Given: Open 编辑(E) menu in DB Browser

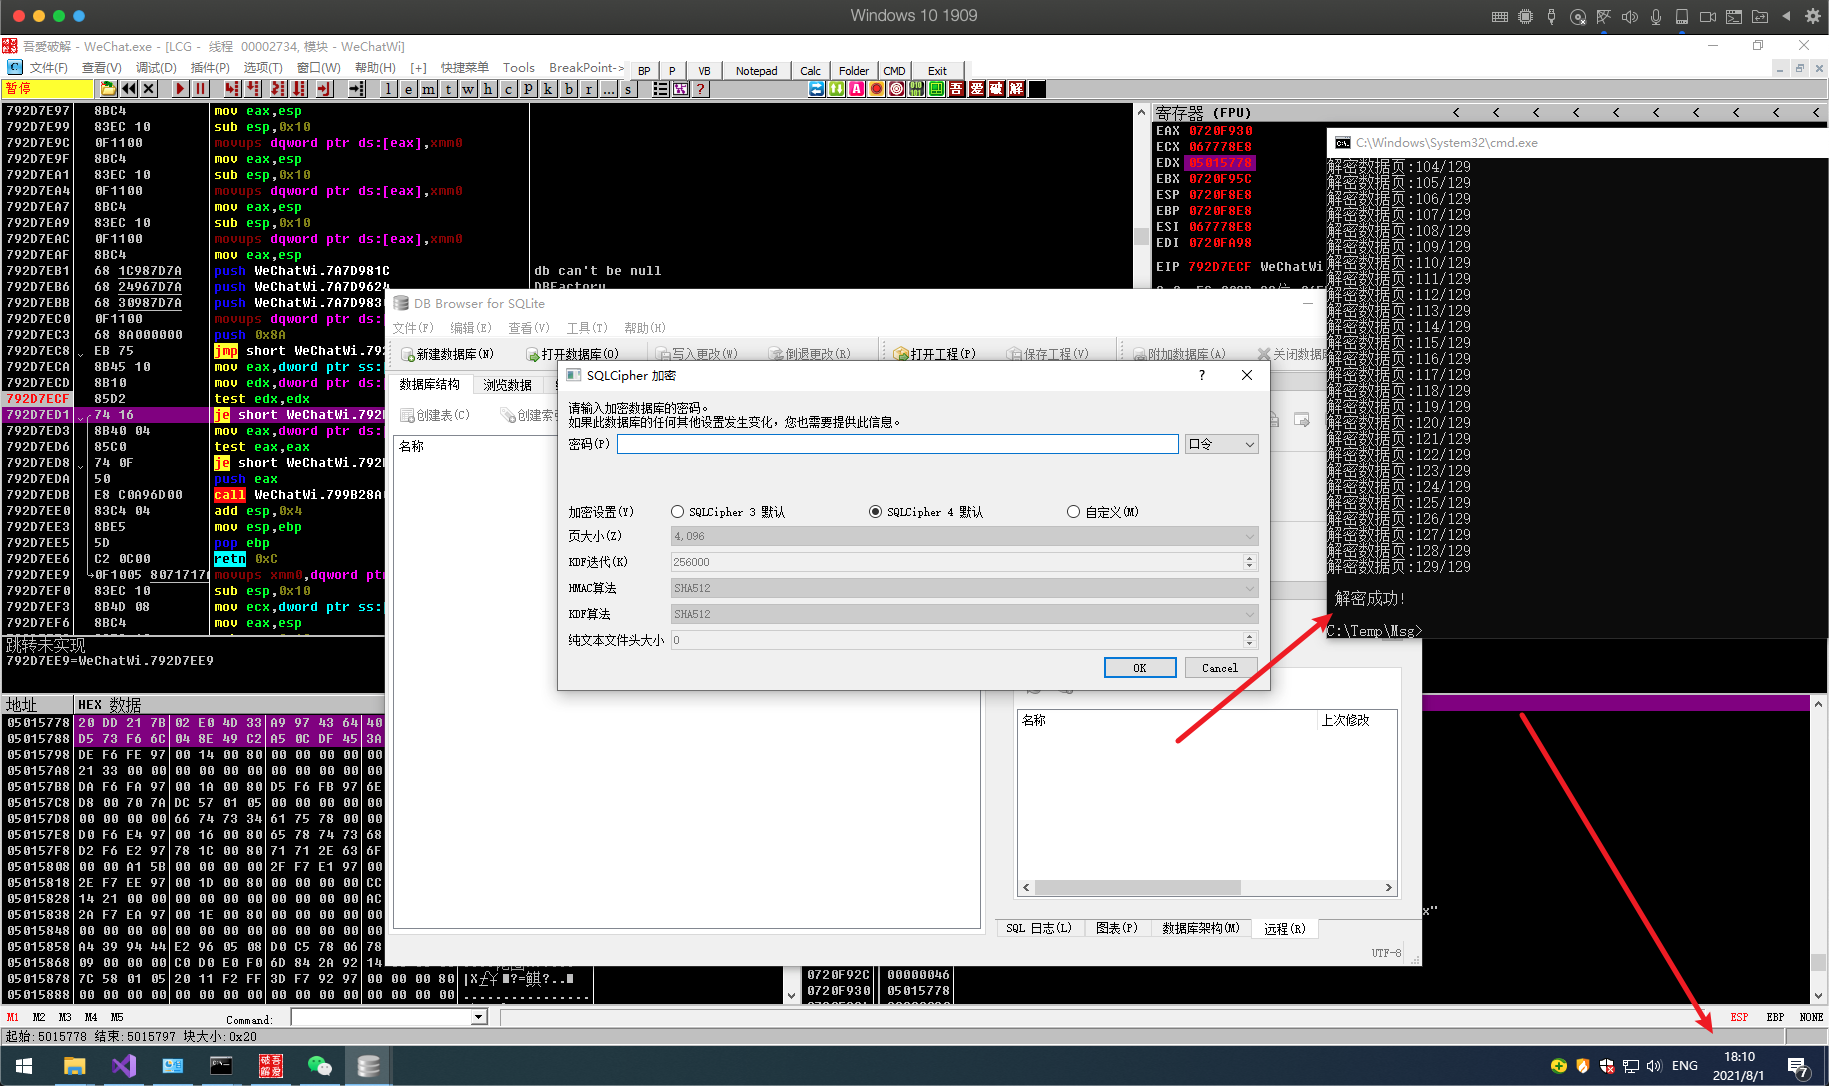Looking at the screenshot, I should coord(471,328).
